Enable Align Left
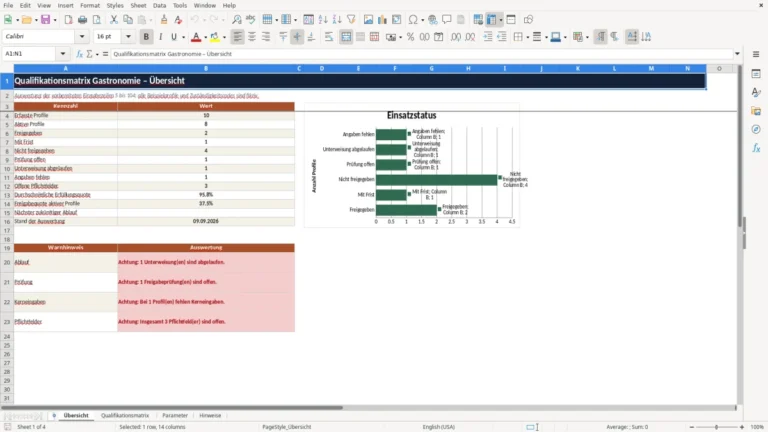 (x=238, y=37)
